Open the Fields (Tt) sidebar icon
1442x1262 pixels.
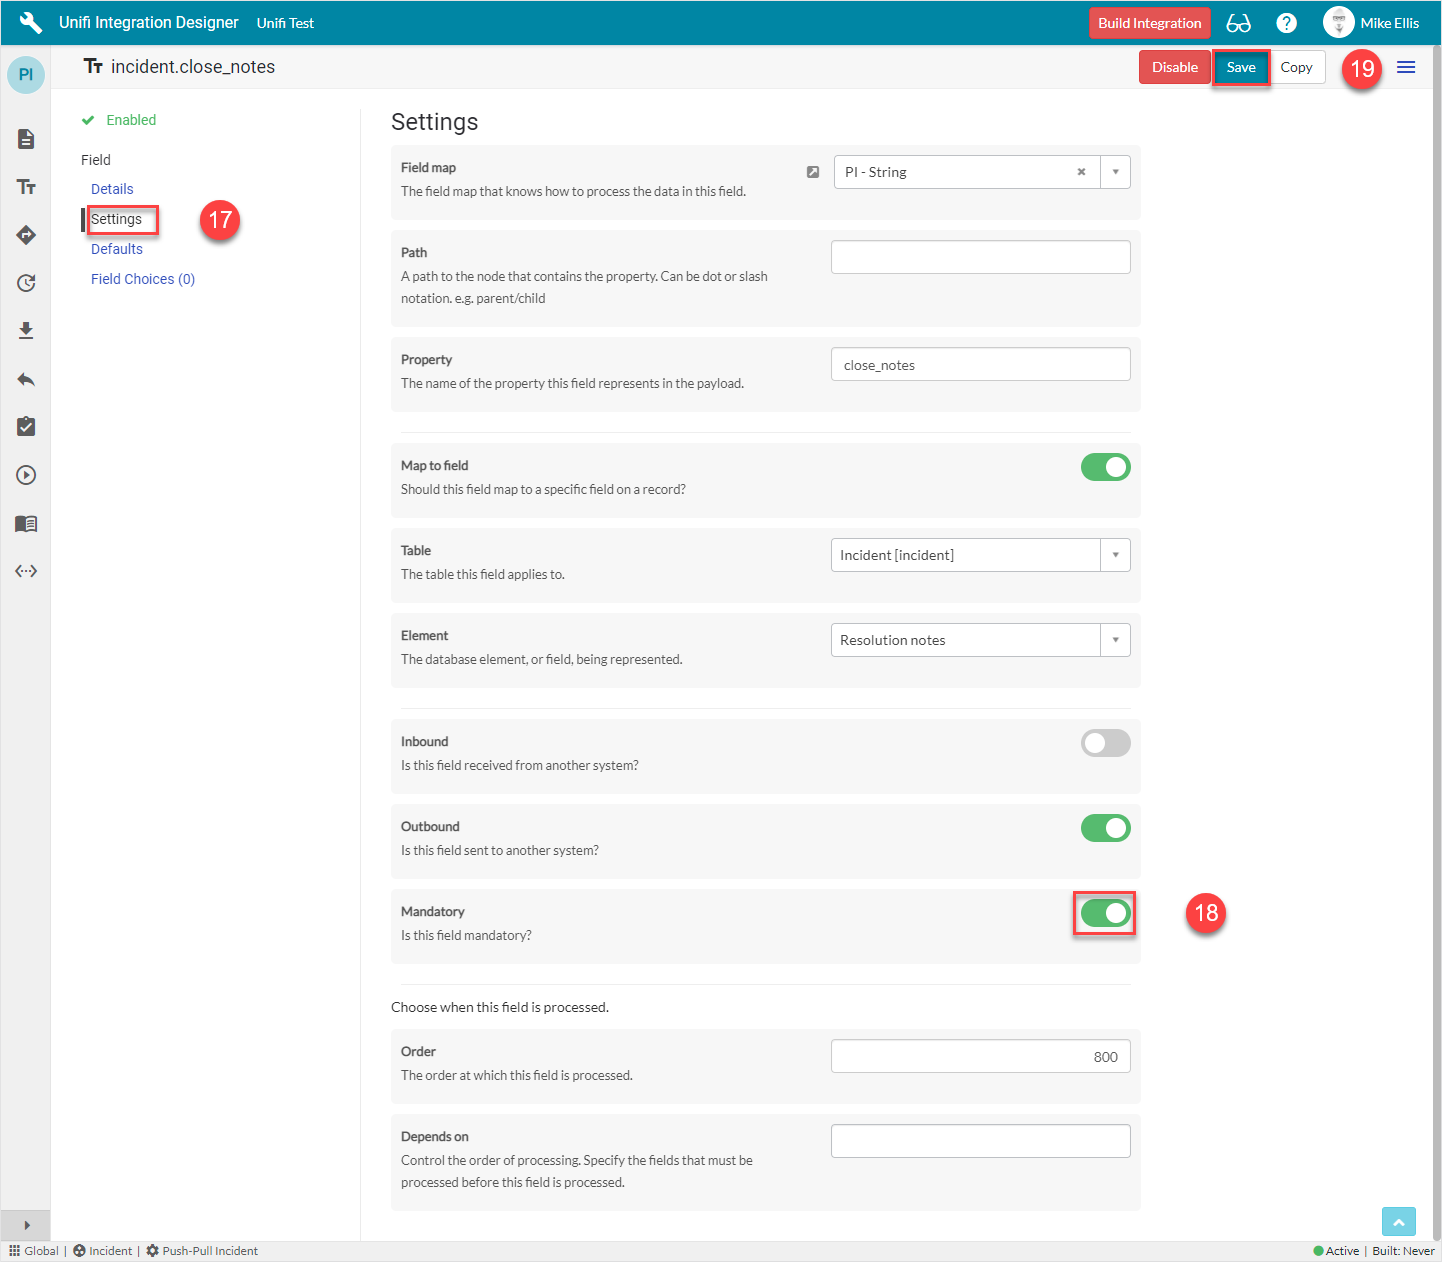pyautogui.click(x=26, y=187)
